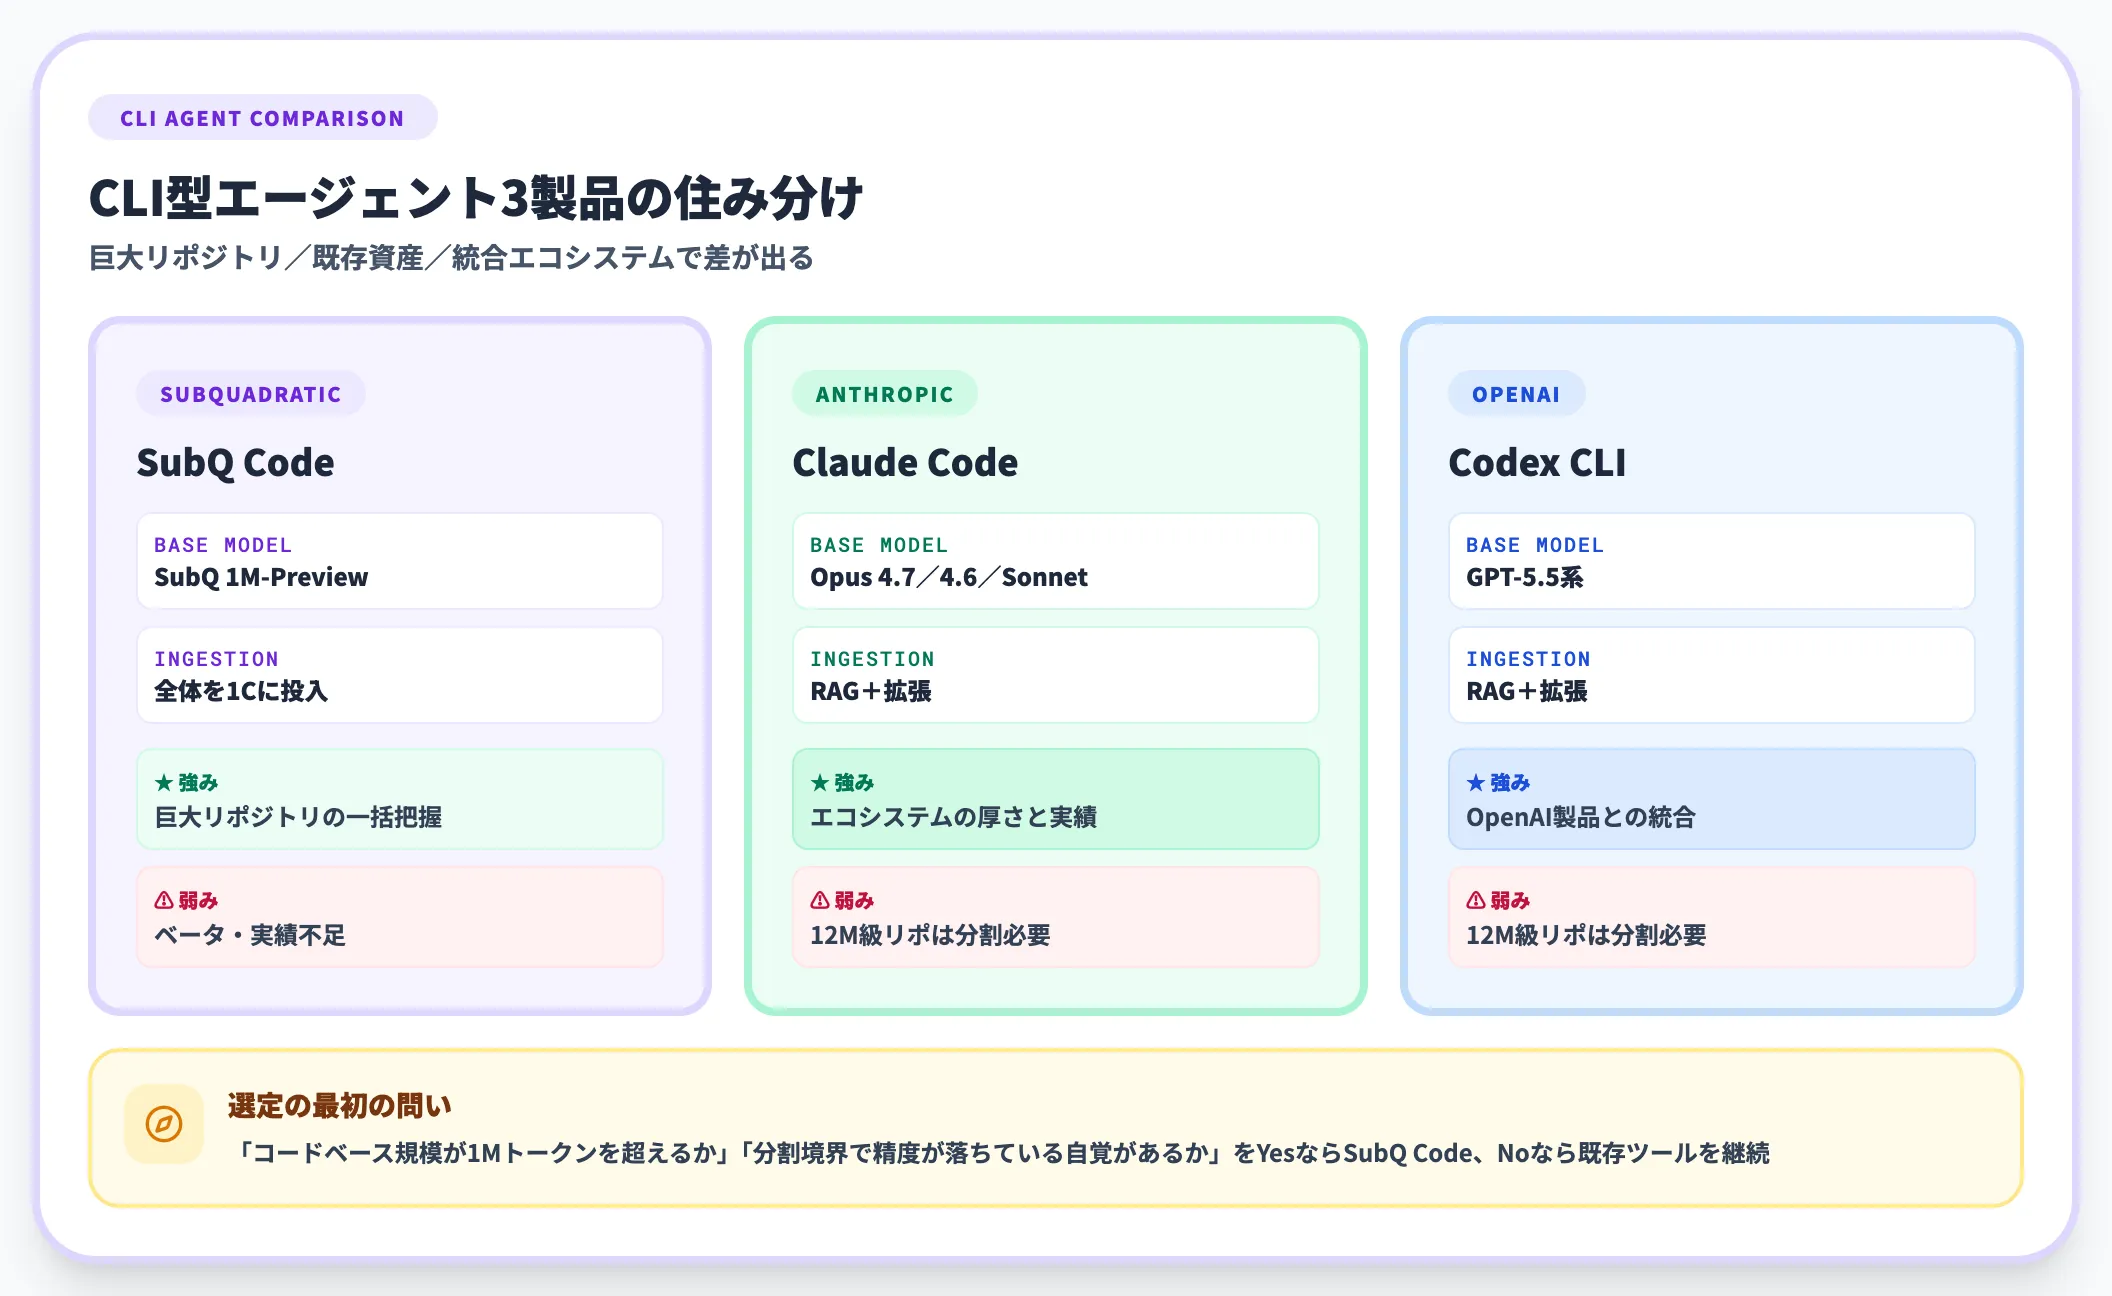This screenshot has width=2112, height=1296.
Task: Click the ベータ・実績不足 weakness text
Action: point(250,935)
